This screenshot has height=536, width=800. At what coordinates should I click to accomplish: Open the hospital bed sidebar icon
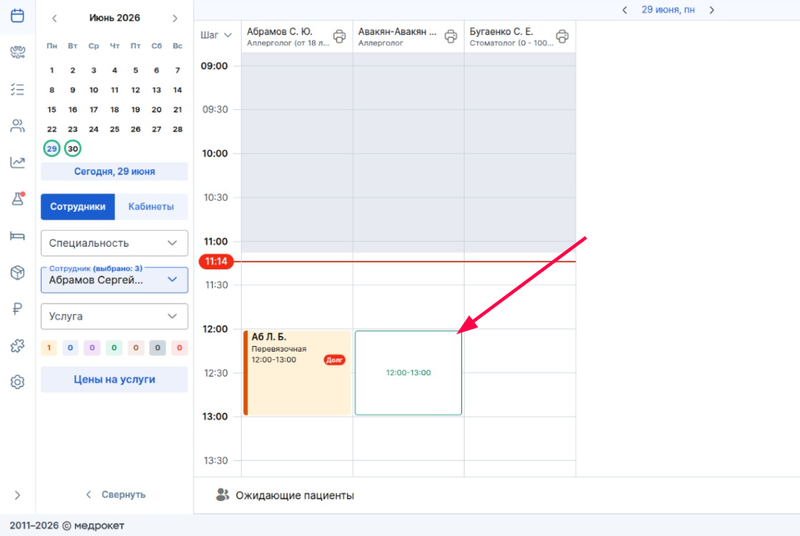[17, 236]
